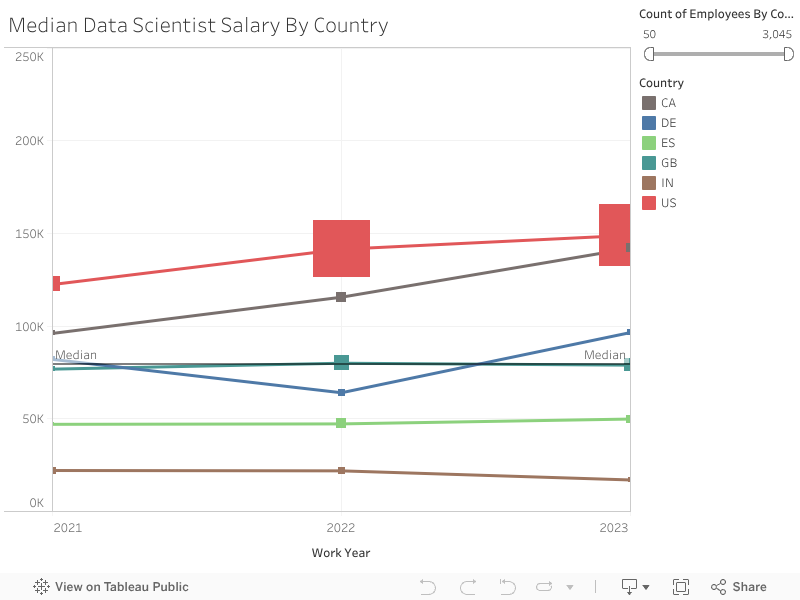
Task: Expand the replay speed dropdown arrow
Action: click(570, 586)
